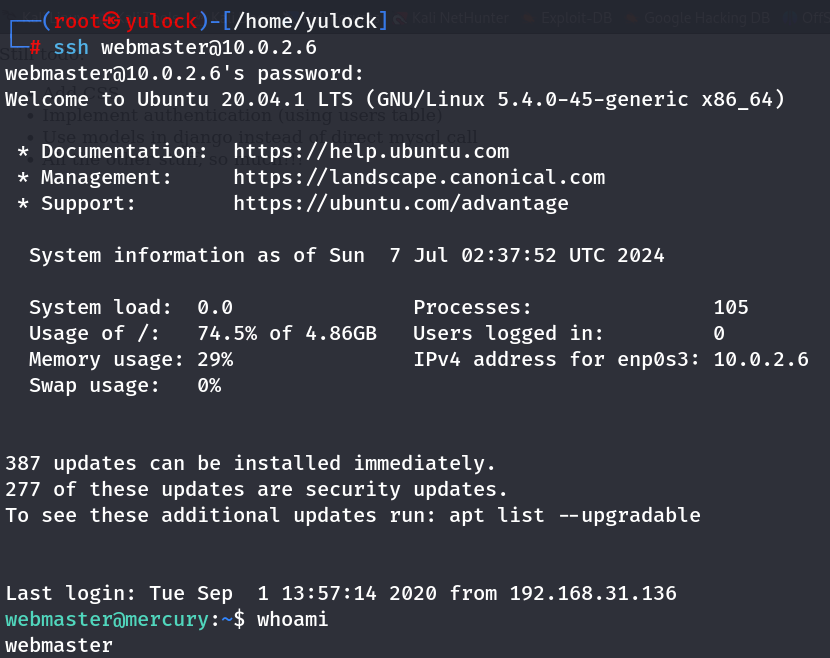Click the Last login source 192.168.31.136
This screenshot has height=658, width=830.
(593, 594)
